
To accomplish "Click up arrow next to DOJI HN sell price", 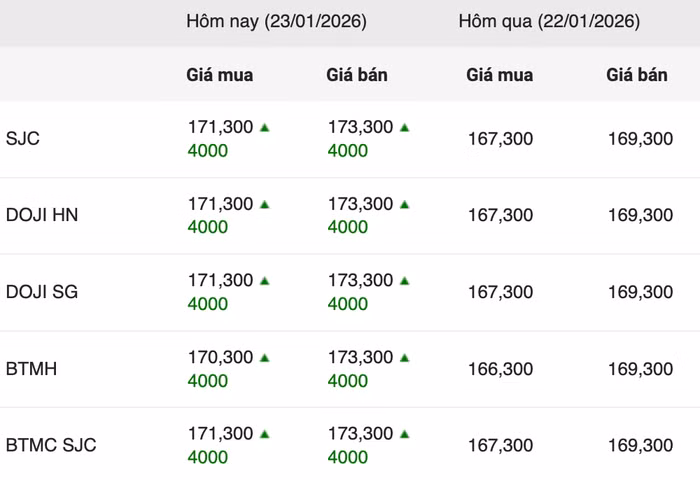I will tap(405, 204).
